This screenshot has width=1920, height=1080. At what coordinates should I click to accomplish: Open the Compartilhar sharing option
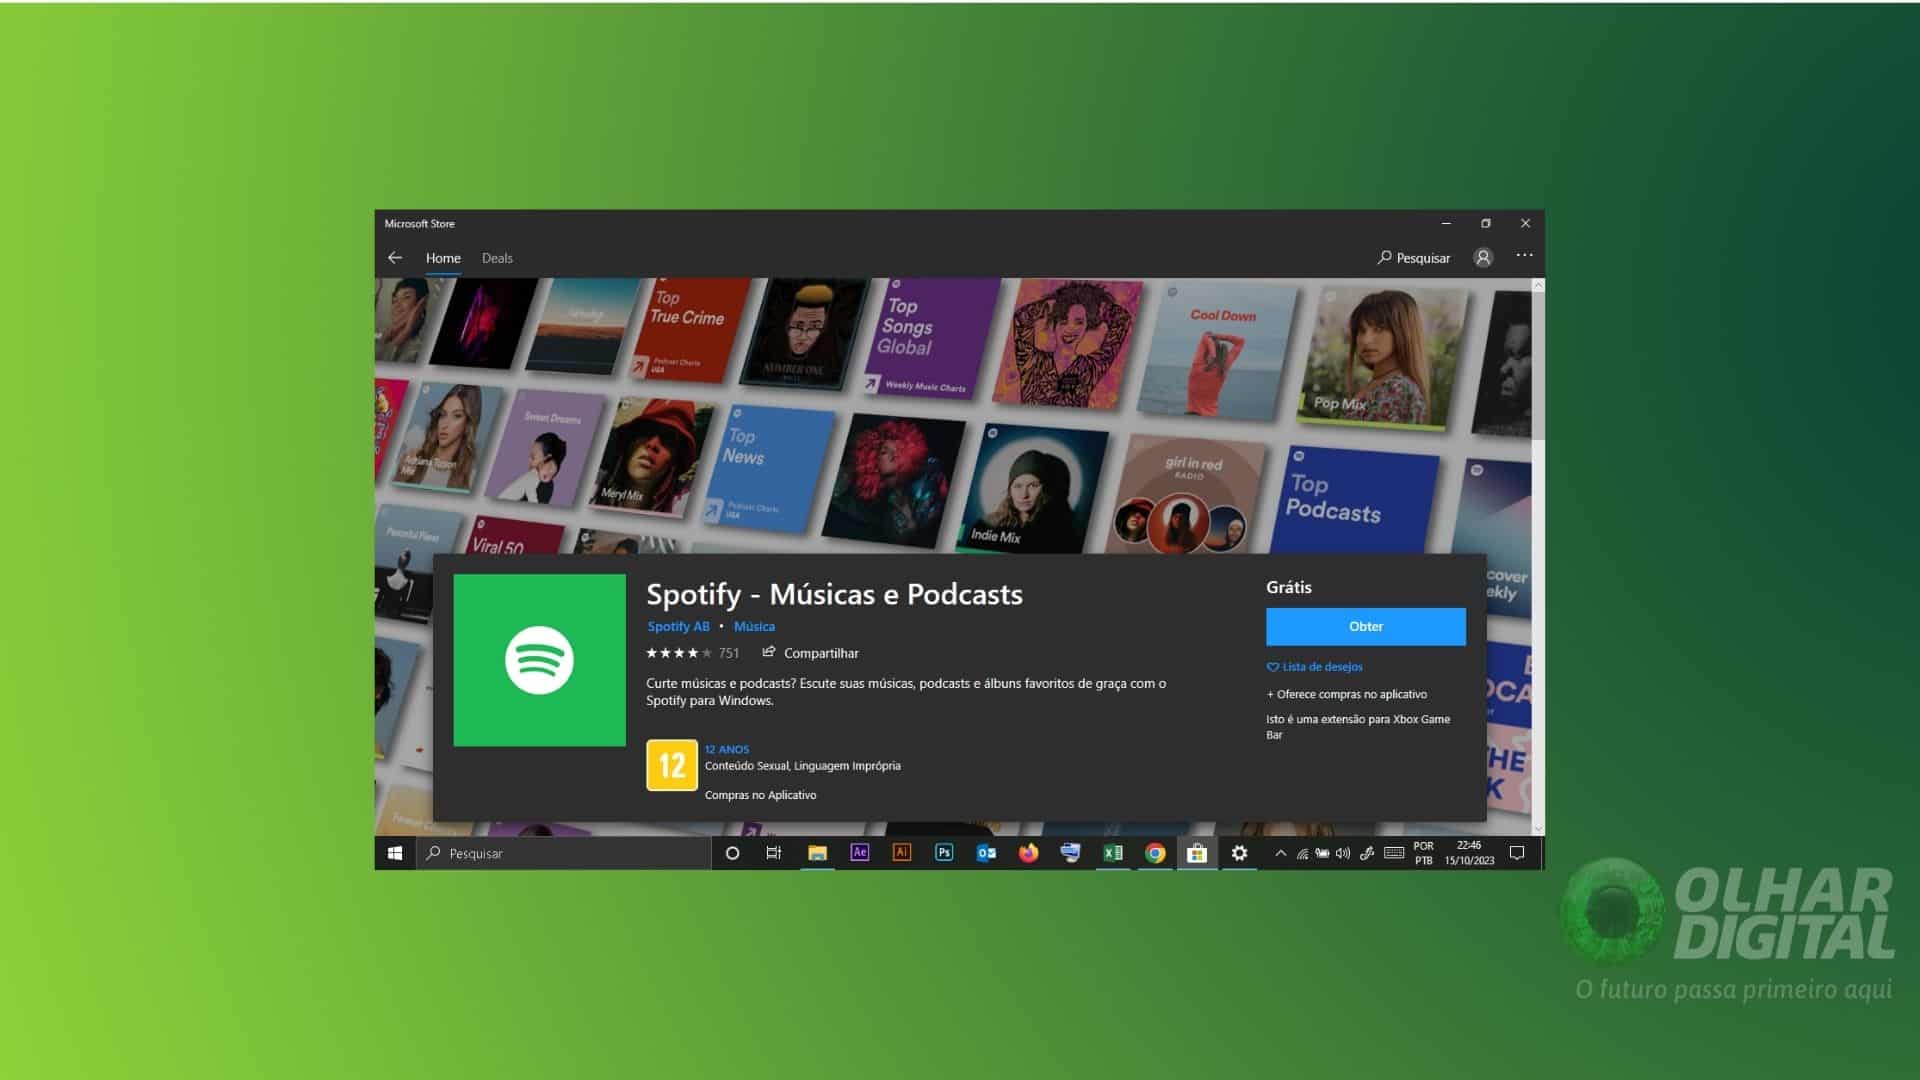click(820, 653)
